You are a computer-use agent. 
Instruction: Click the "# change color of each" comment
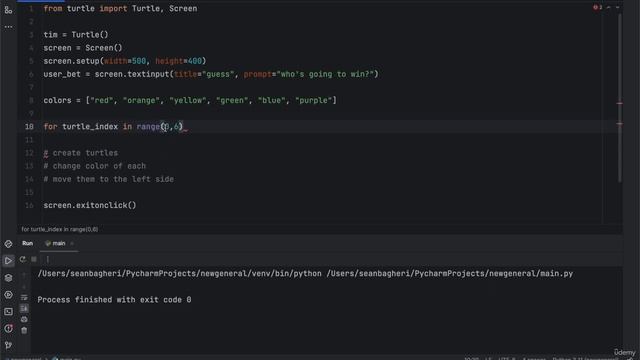(95, 166)
